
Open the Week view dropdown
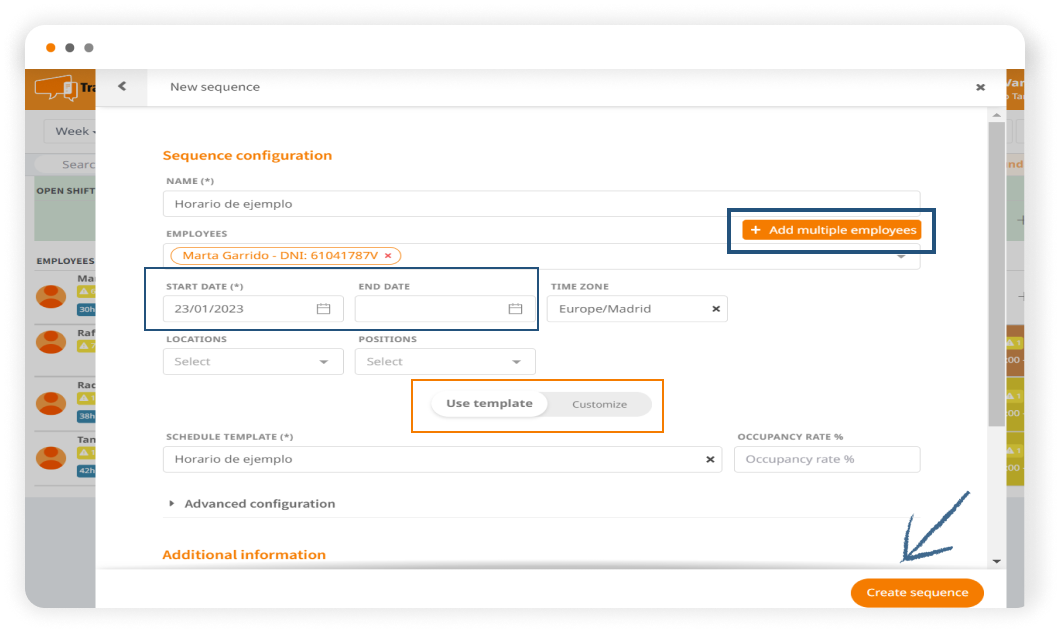74,131
